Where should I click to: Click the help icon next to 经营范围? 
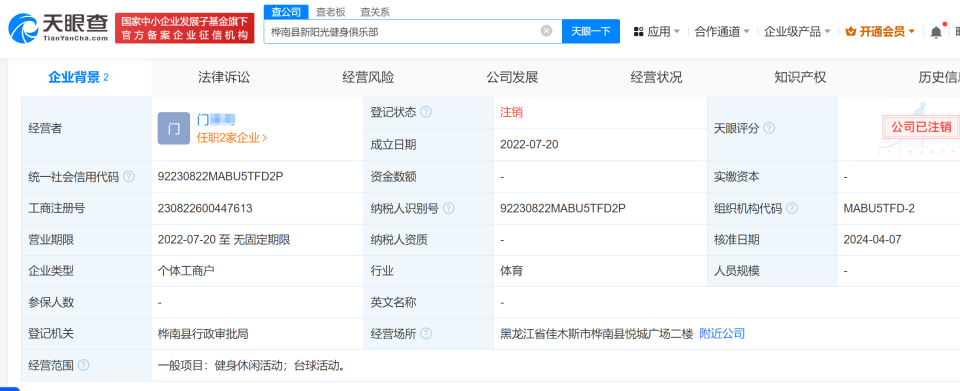coord(83,366)
